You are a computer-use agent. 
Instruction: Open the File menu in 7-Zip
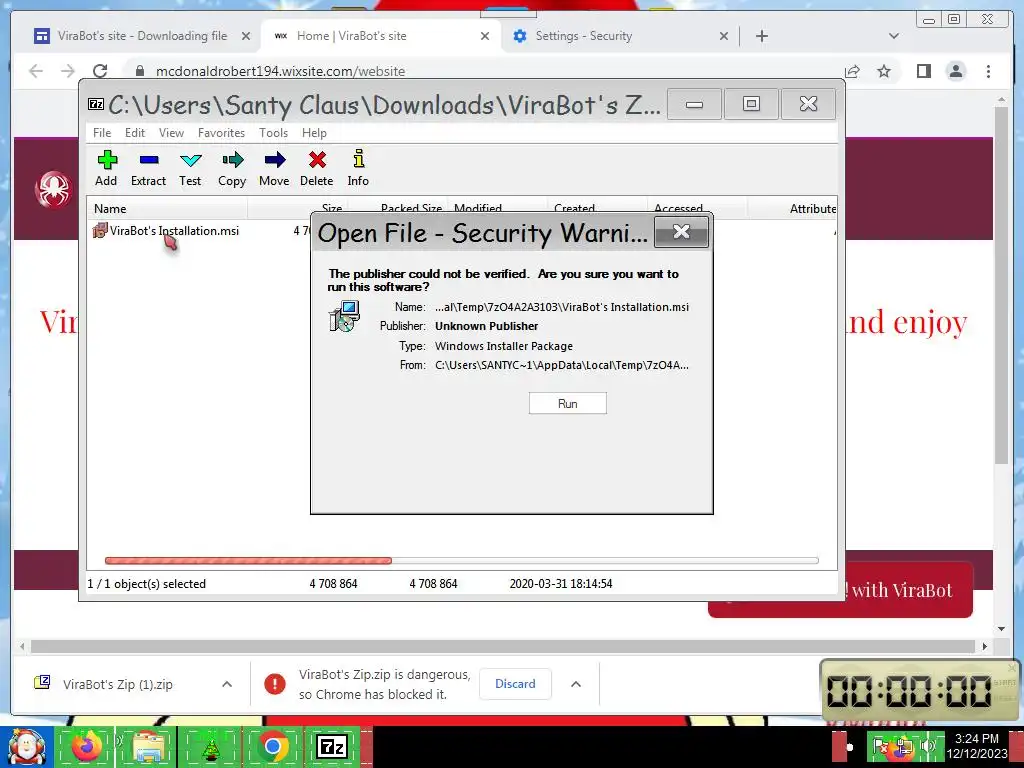click(x=102, y=133)
